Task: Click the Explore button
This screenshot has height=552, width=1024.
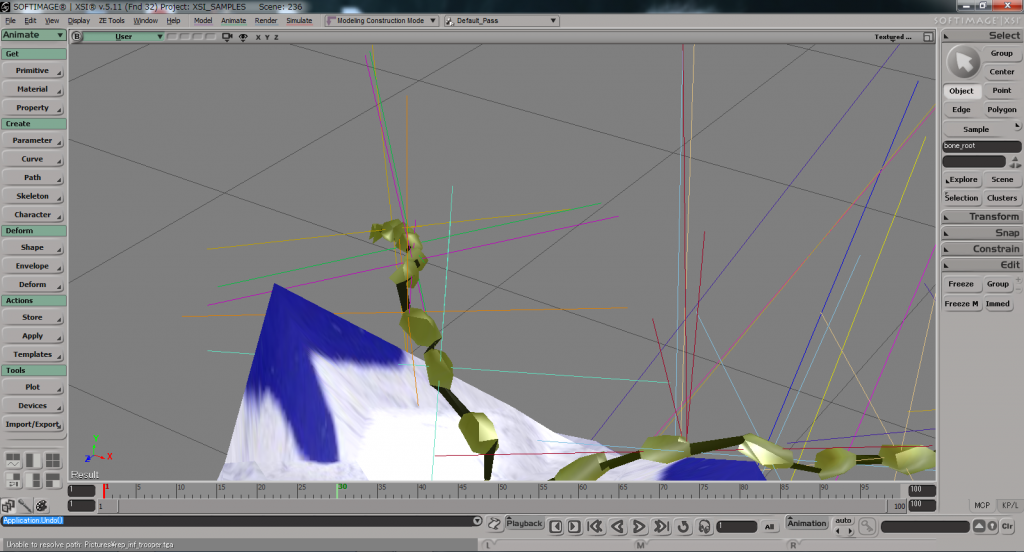Action: click(961, 180)
